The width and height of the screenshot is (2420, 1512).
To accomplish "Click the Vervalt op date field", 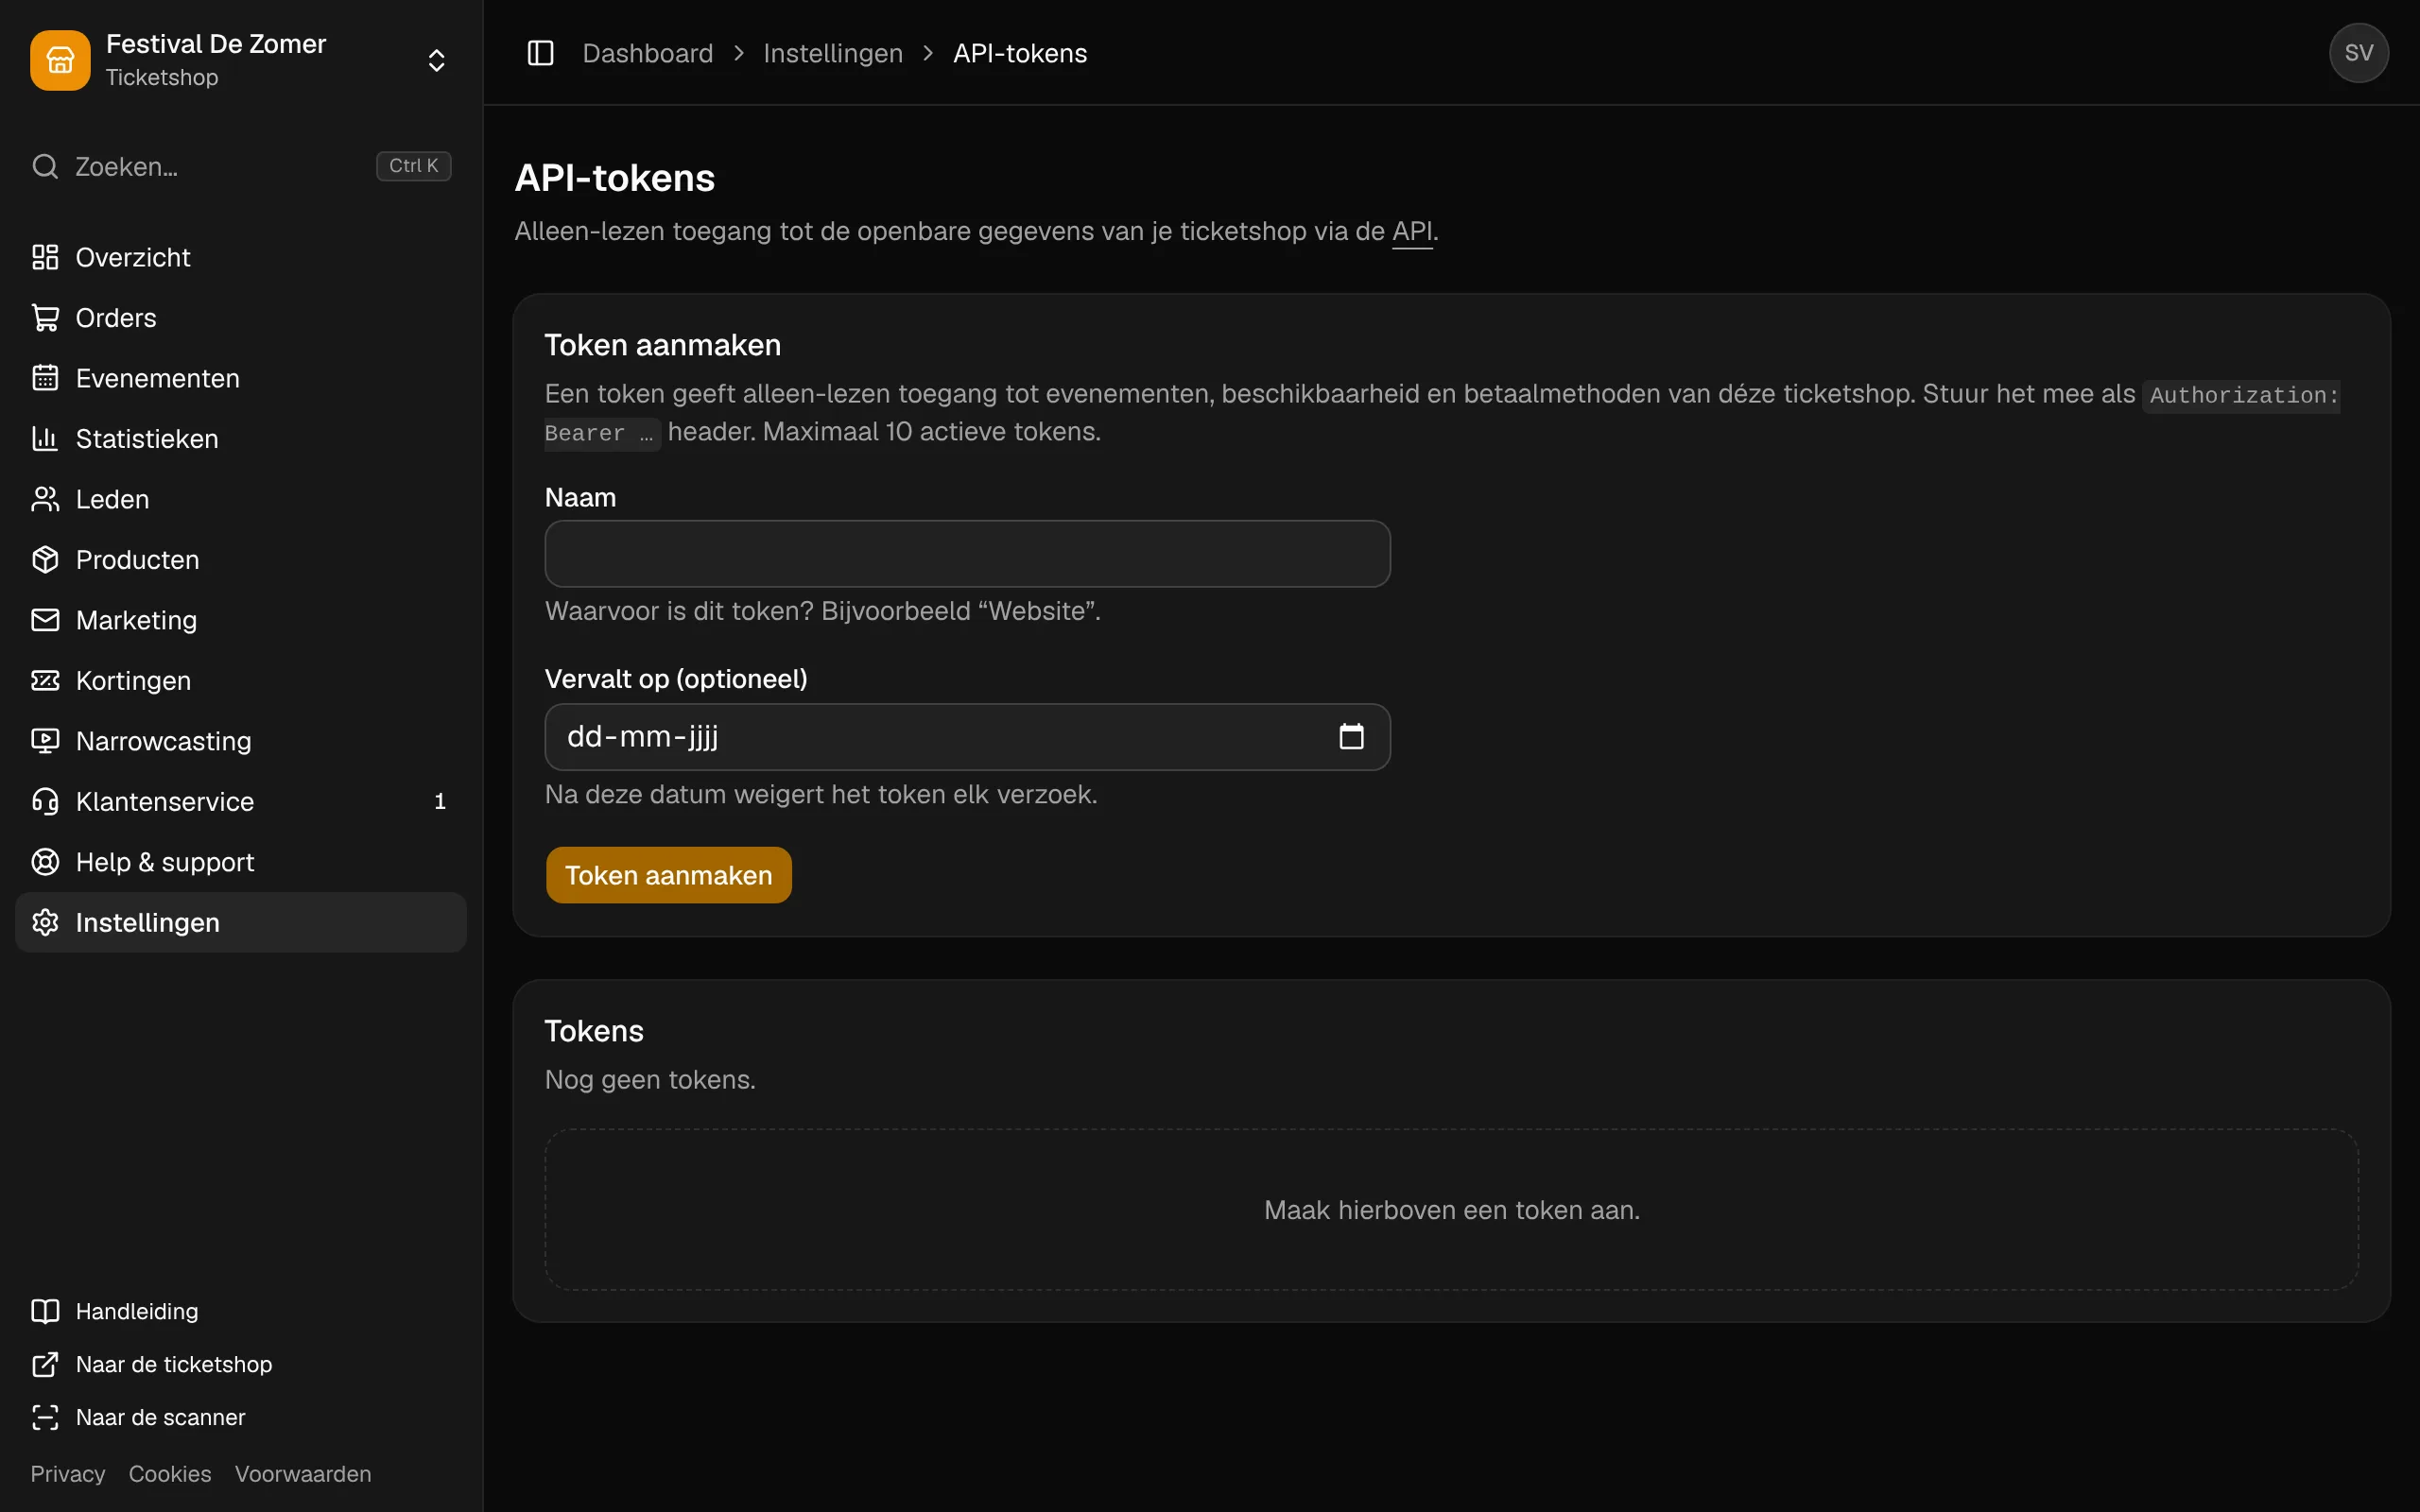I will 967,737.
